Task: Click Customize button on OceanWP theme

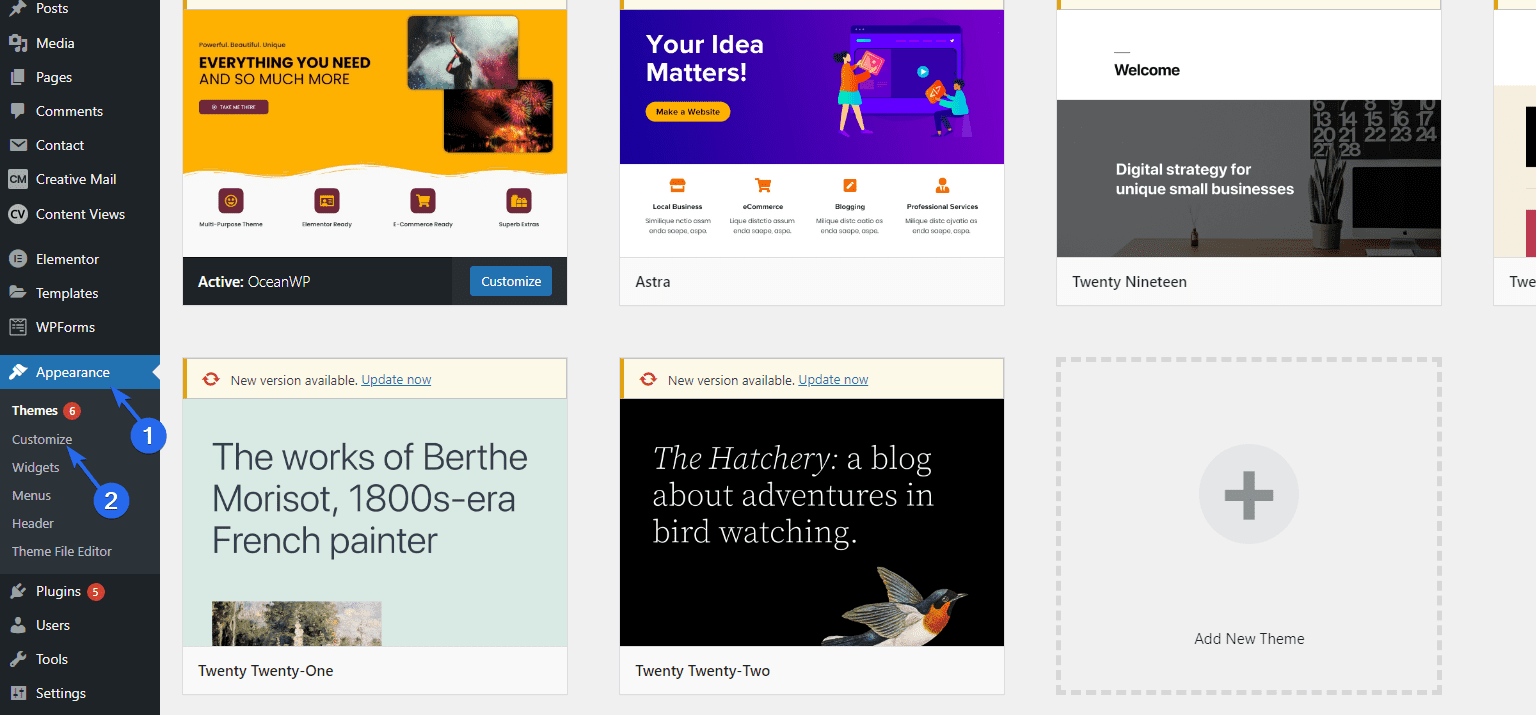Action: point(511,281)
